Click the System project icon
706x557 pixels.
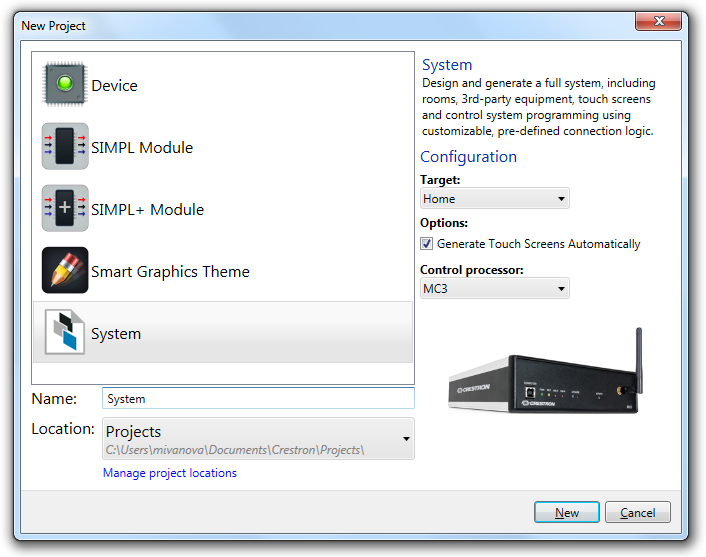[65, 332]
